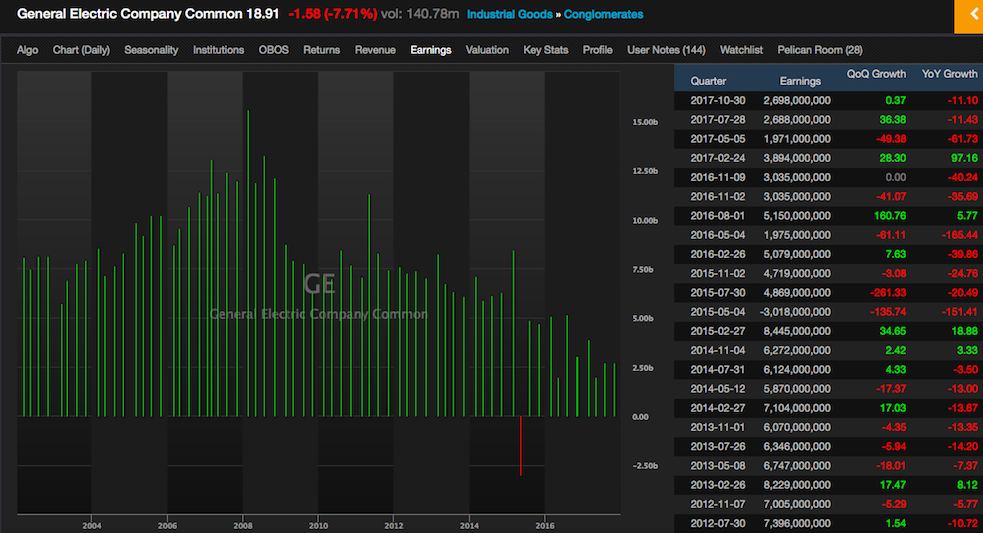Select quarter row 2012-07-30
983x533 pixels.
828,524
